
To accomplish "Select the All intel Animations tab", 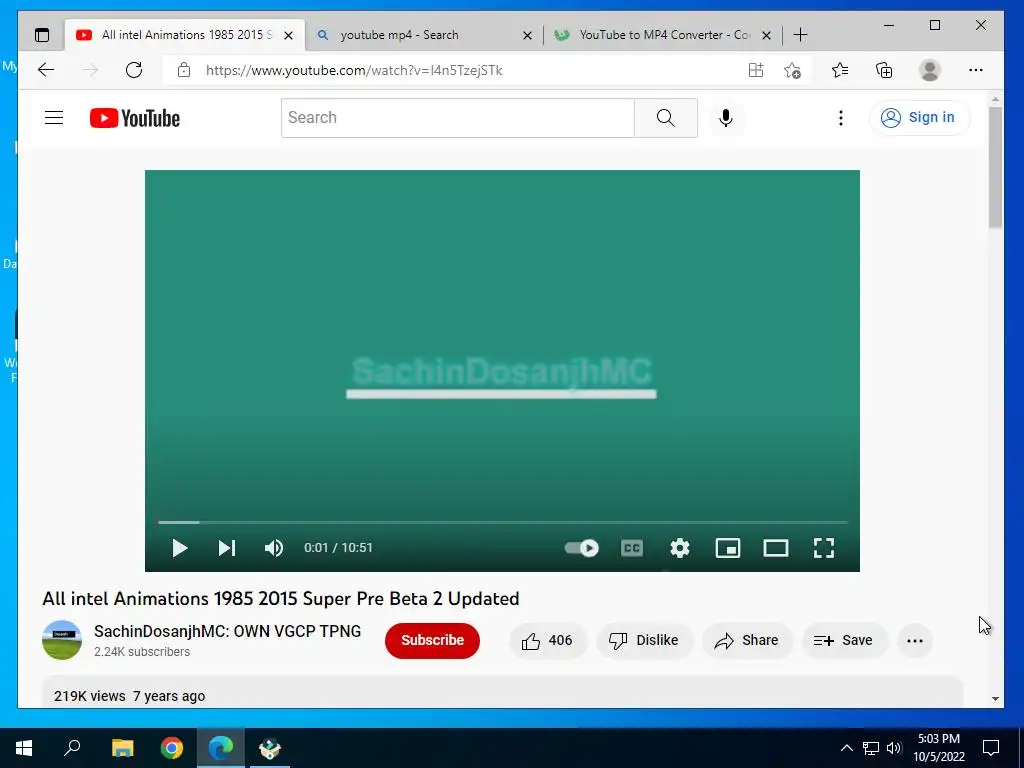I will 185,35.
